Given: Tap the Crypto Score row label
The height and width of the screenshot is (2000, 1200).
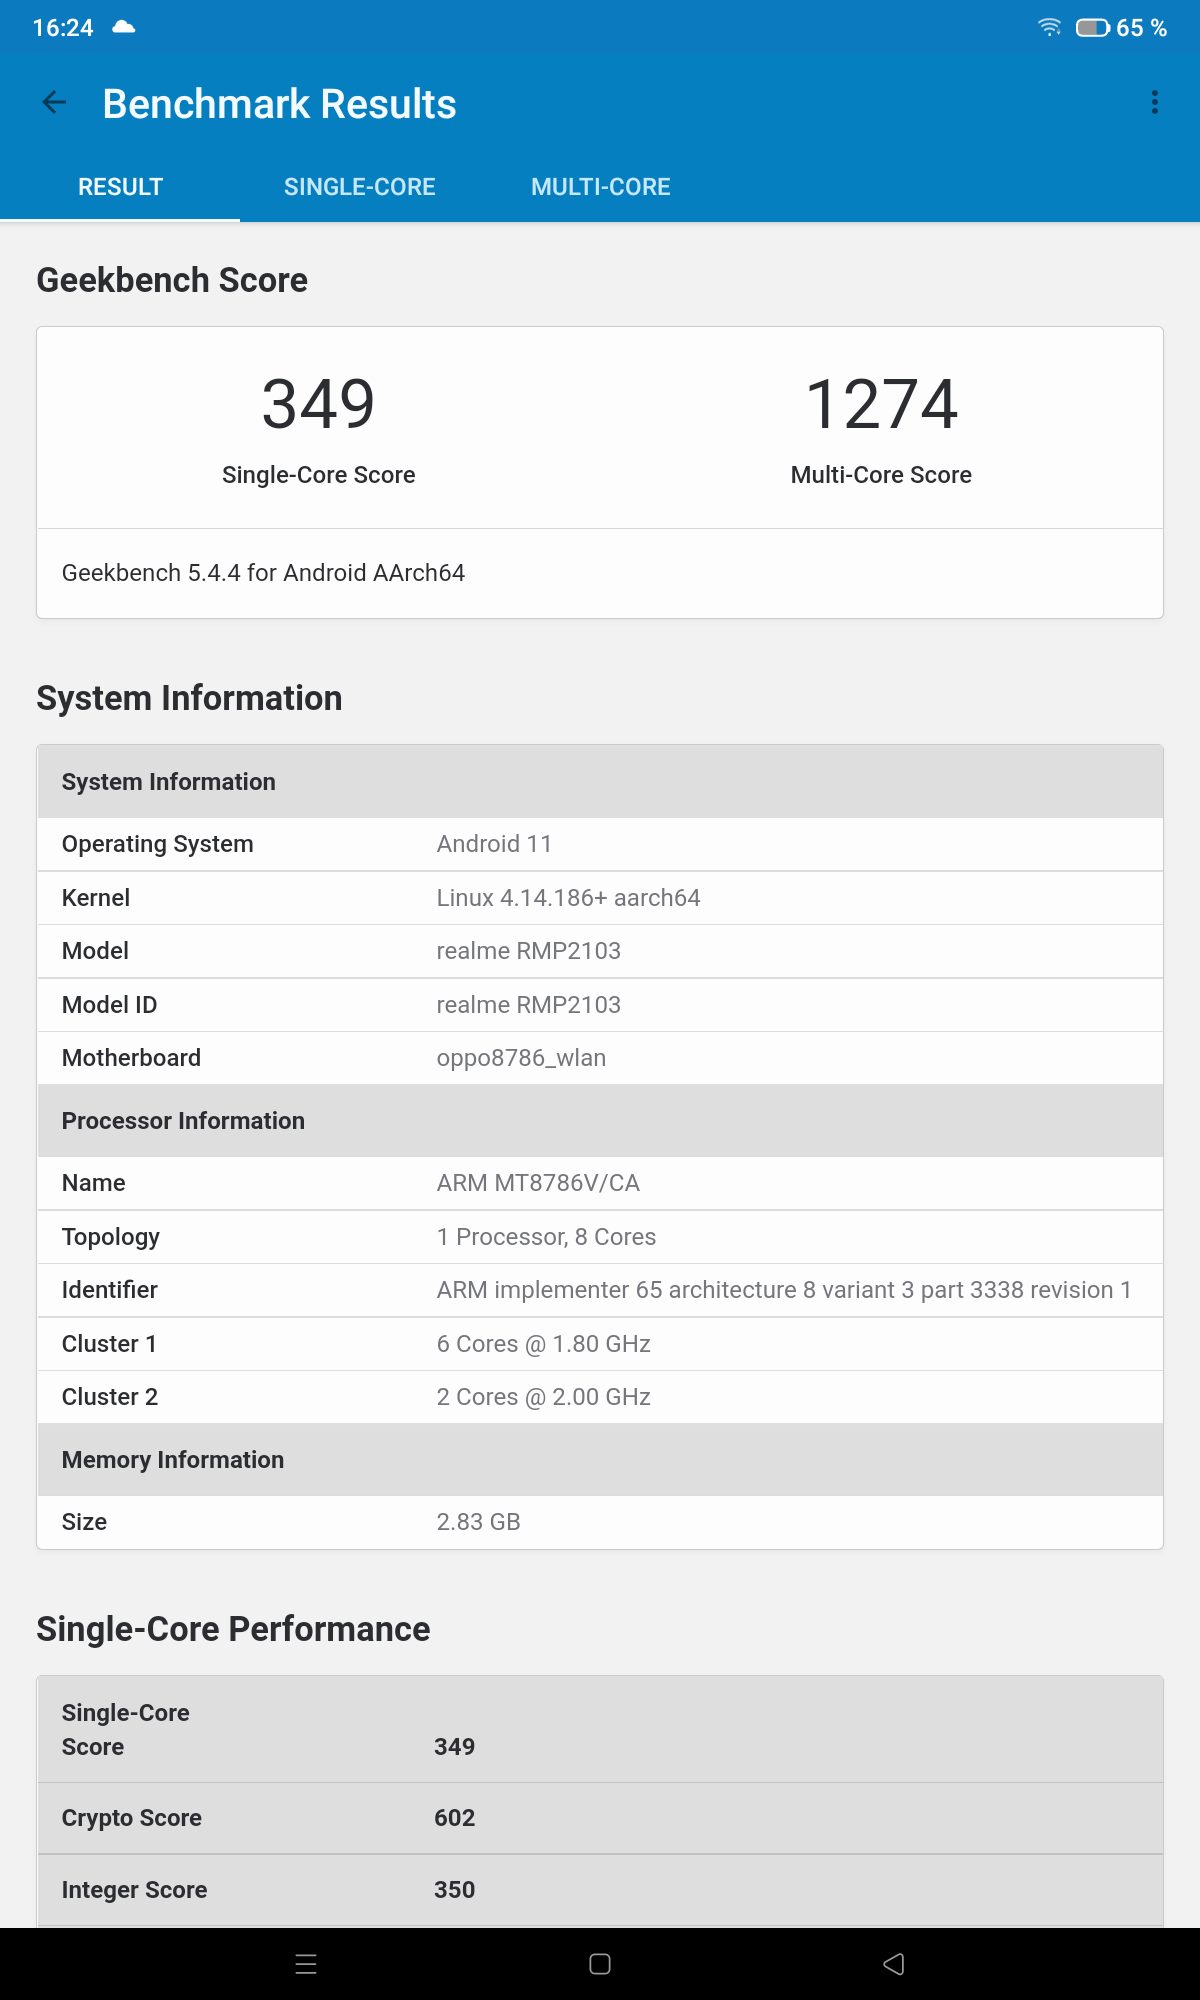Looking at the screenshot, I should point(131,1818).
